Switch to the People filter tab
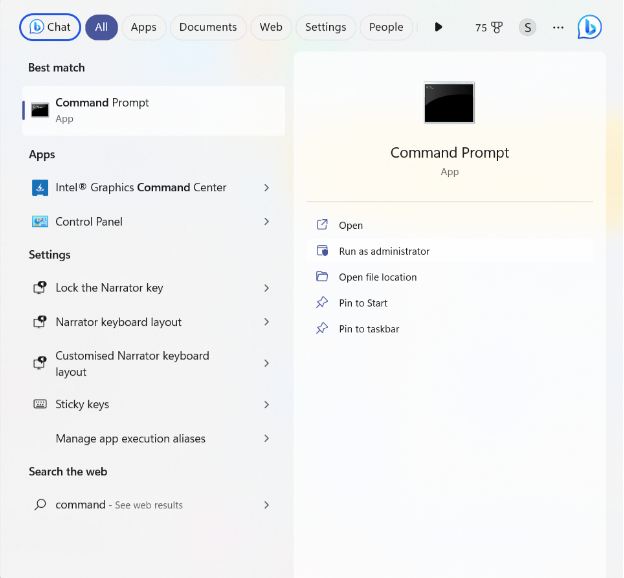This screenshot has height=578, width=624. tap(386, 27)
